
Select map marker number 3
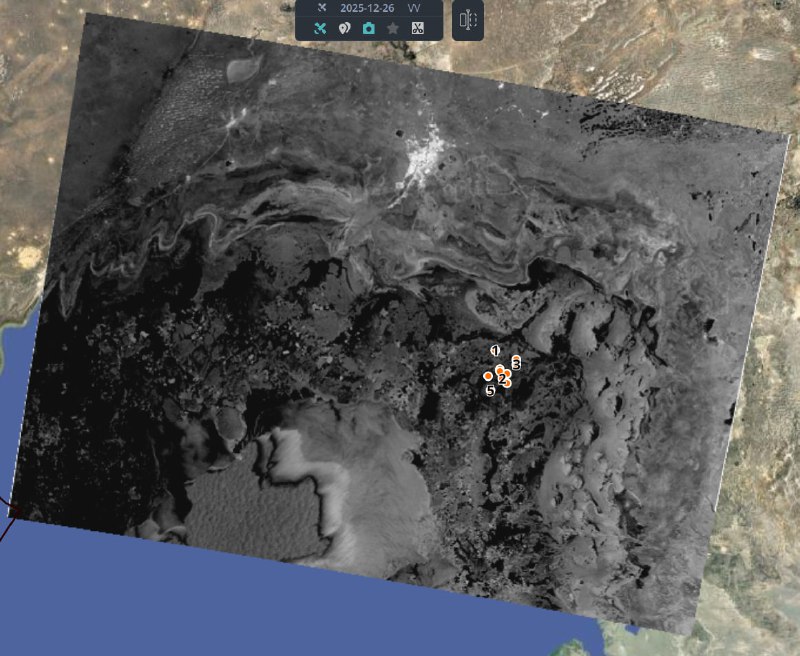(x=516, y=362)
